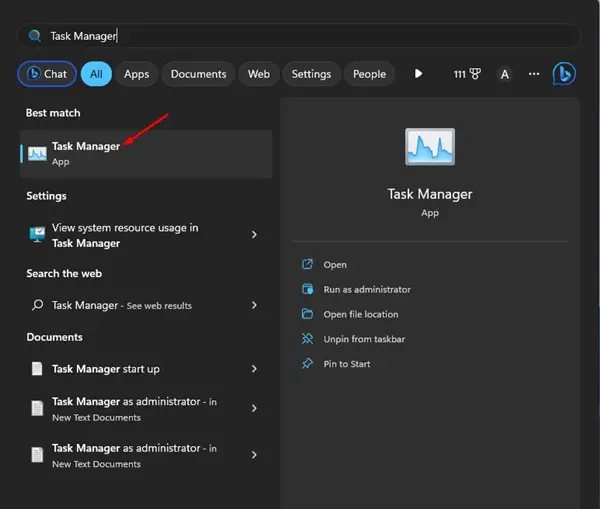Click the Search the web heading
Image resolution: width=600 pixels, height=509 pixels.
(64, 273)
